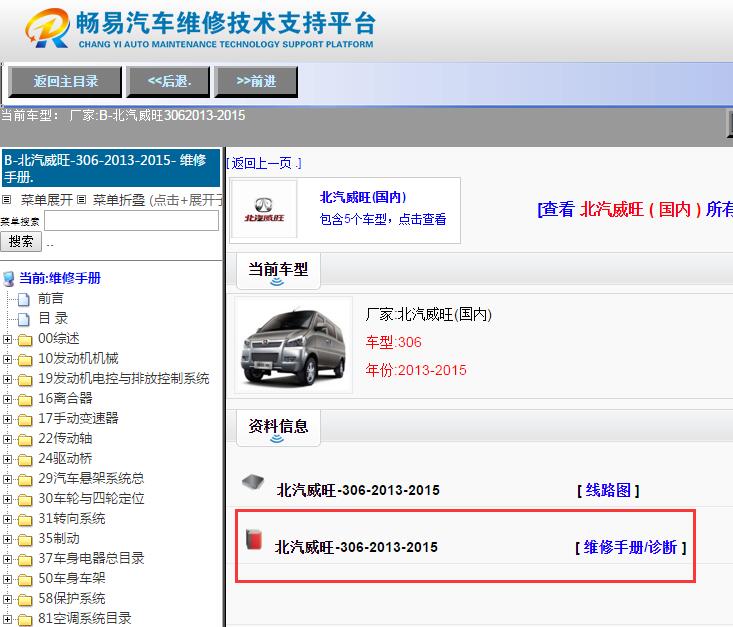Open the 维修手册/诊断 link
This screenshot has width=733, height=627.
coord(631,547)
